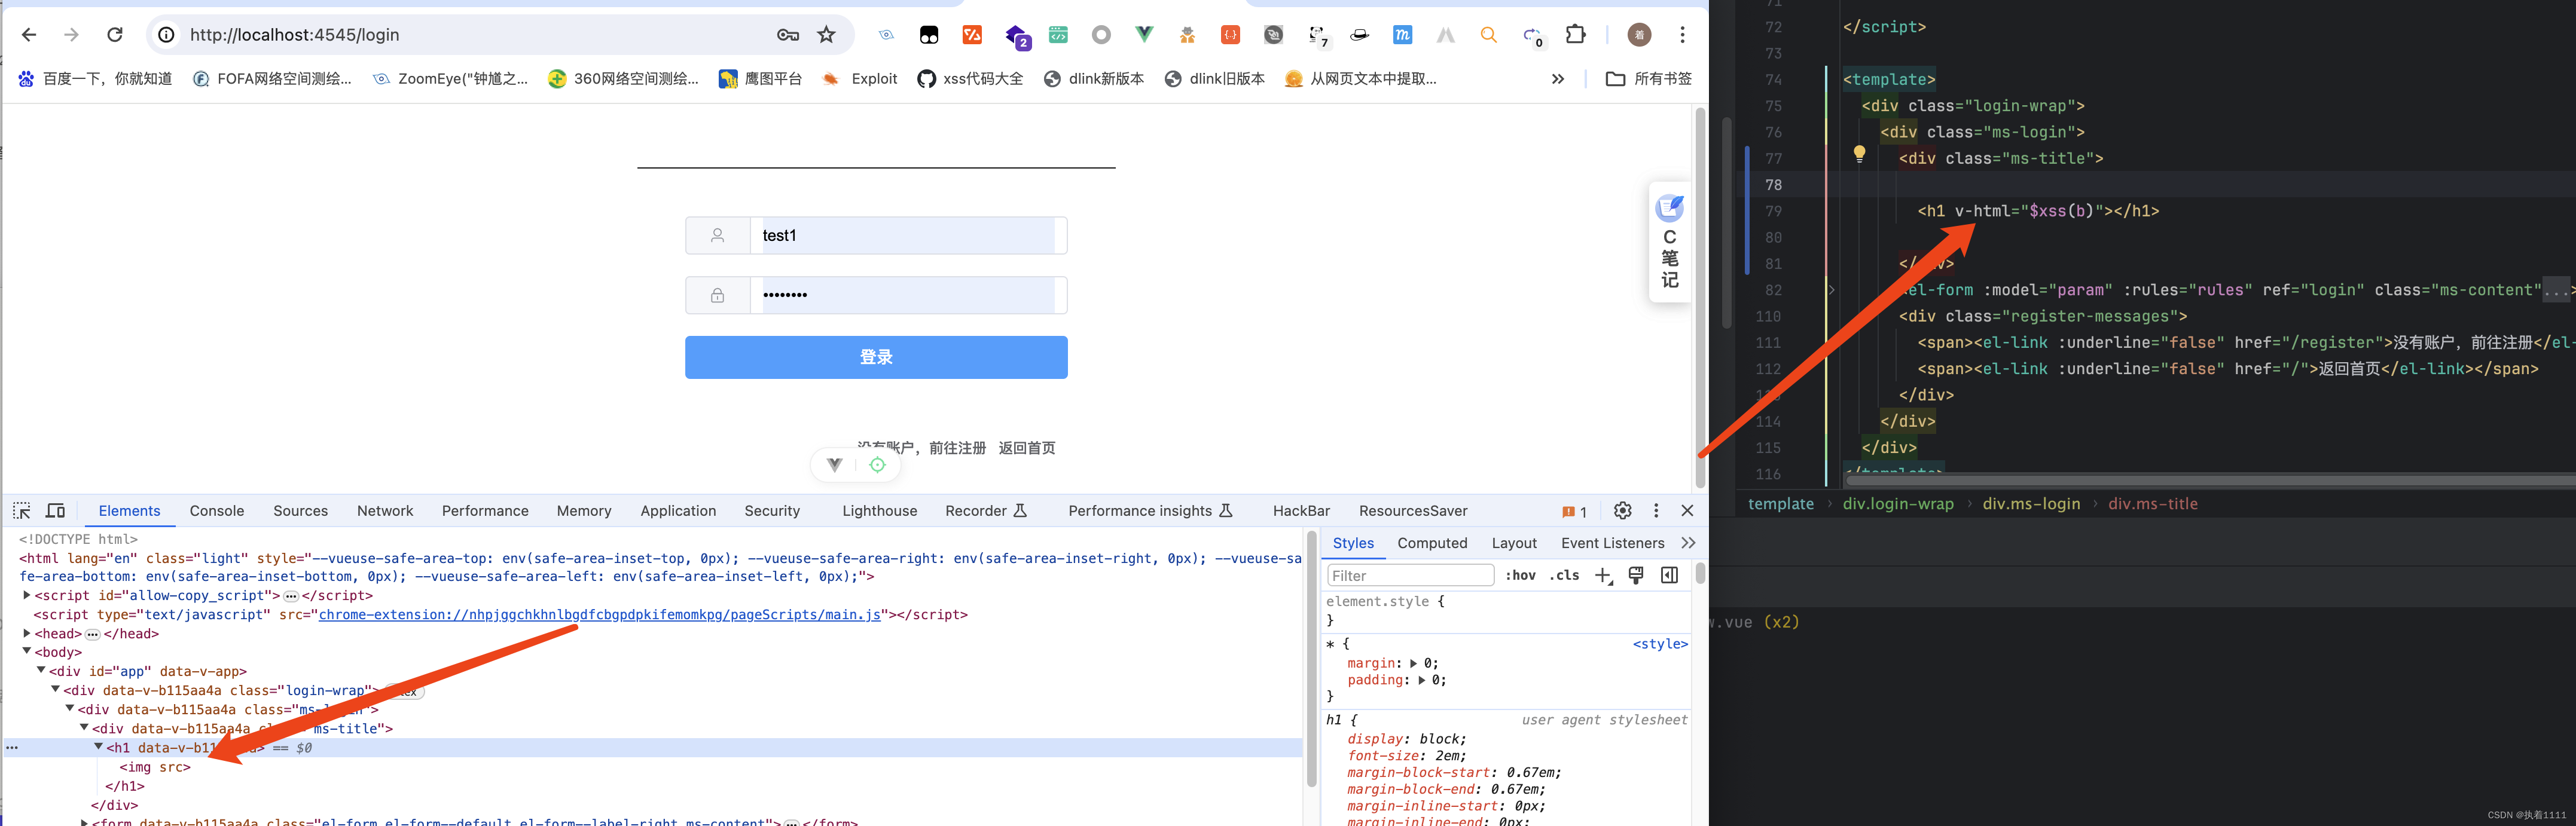Select div.ms-login in editor breadcrumb
Viewport: 2576px width, 826px height.
(x=2031, y=504)
